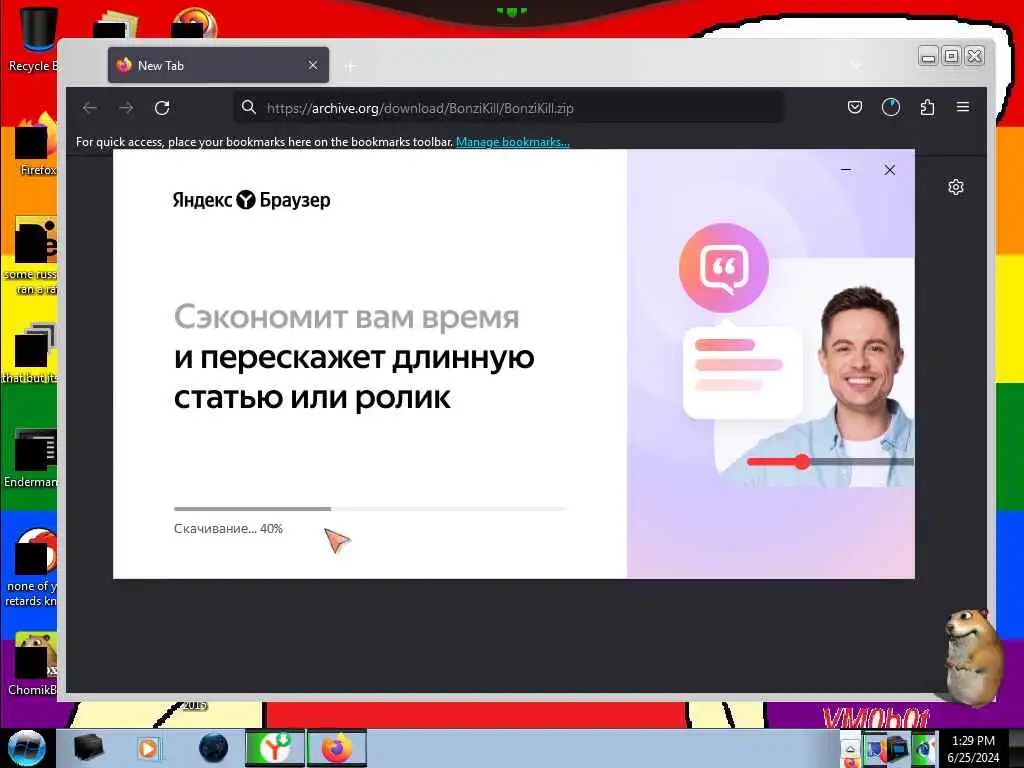Minimize the Firefox window
1024x768 pixels.
click(x=928, y=57)
